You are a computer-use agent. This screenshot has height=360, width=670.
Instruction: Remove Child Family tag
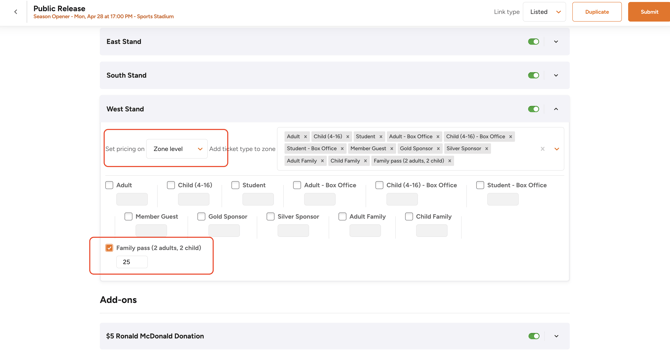pos(365,161)
